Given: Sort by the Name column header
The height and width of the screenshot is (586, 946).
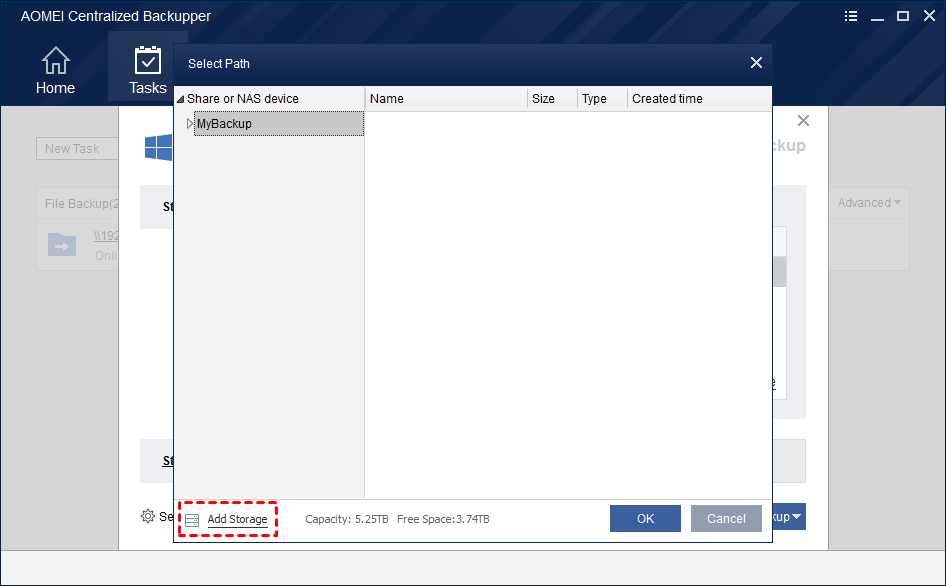Looking at the screenshot, I should tap(446, 99).
